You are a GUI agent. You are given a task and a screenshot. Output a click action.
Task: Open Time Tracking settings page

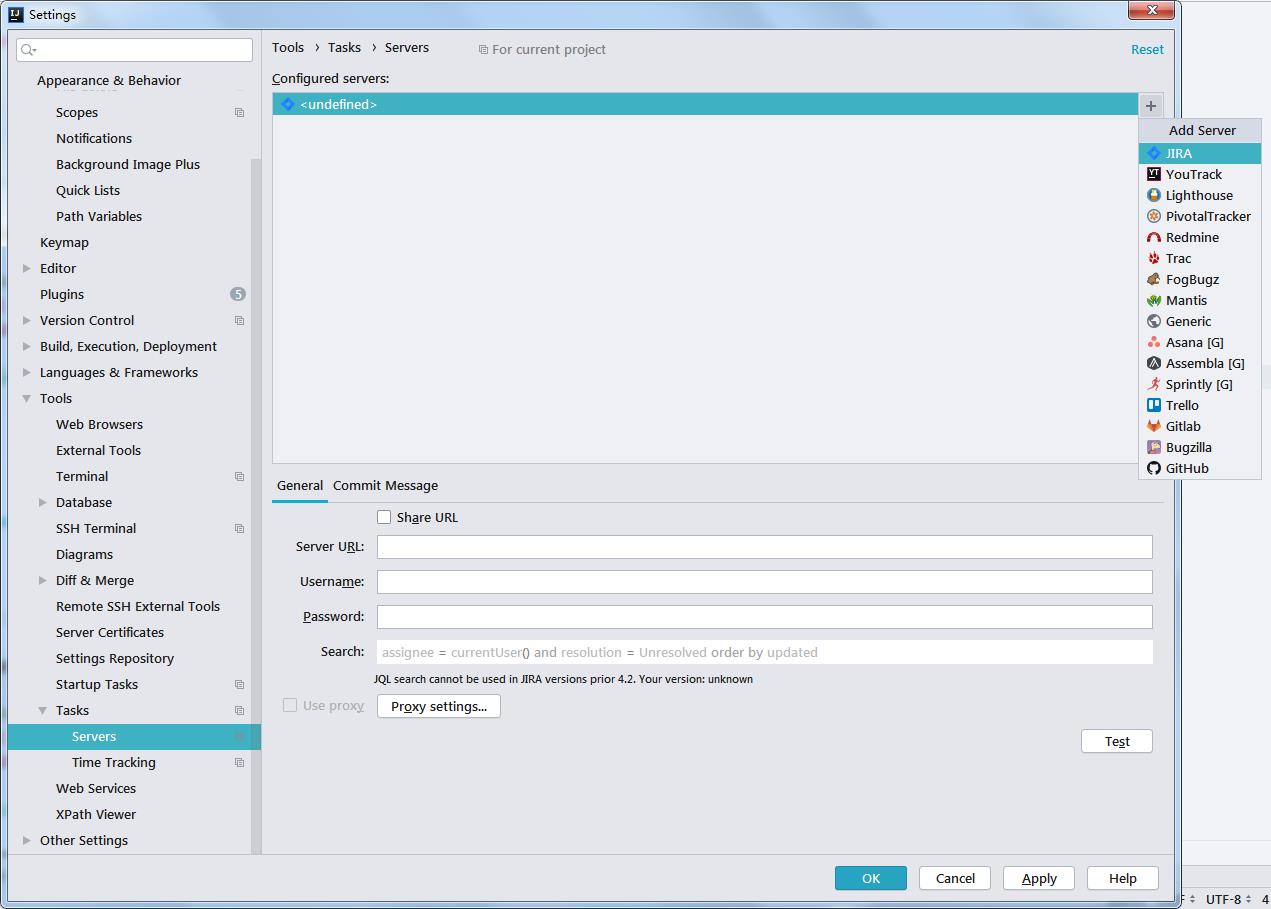(114, 762)
